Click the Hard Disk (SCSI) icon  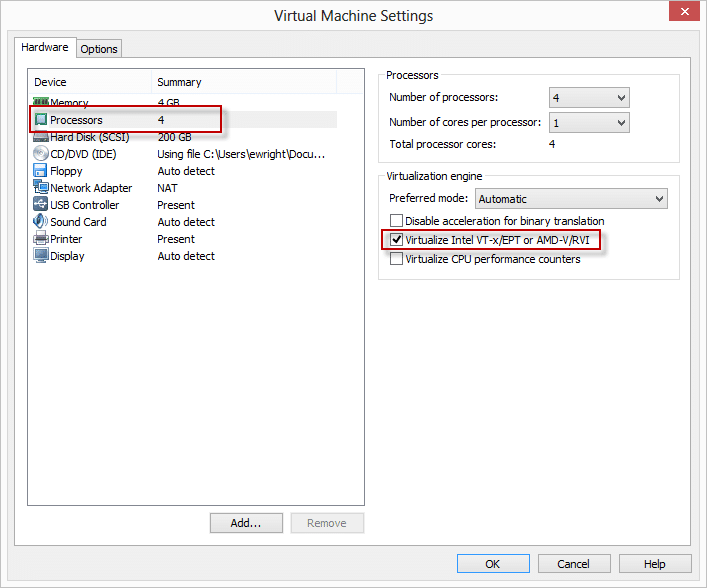[41, 137]
